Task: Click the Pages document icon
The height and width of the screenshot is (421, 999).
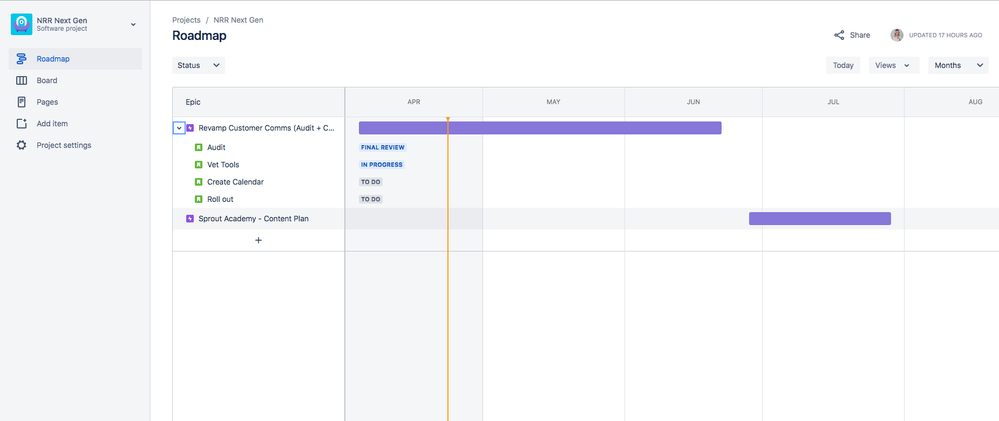Action: (x=21, y=102)
